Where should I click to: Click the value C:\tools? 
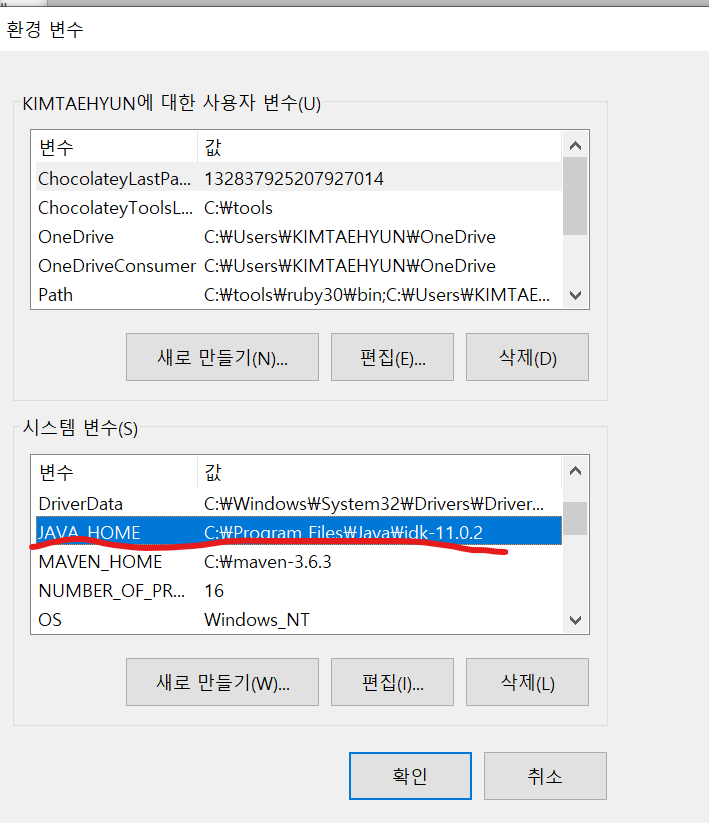point(238,208)
